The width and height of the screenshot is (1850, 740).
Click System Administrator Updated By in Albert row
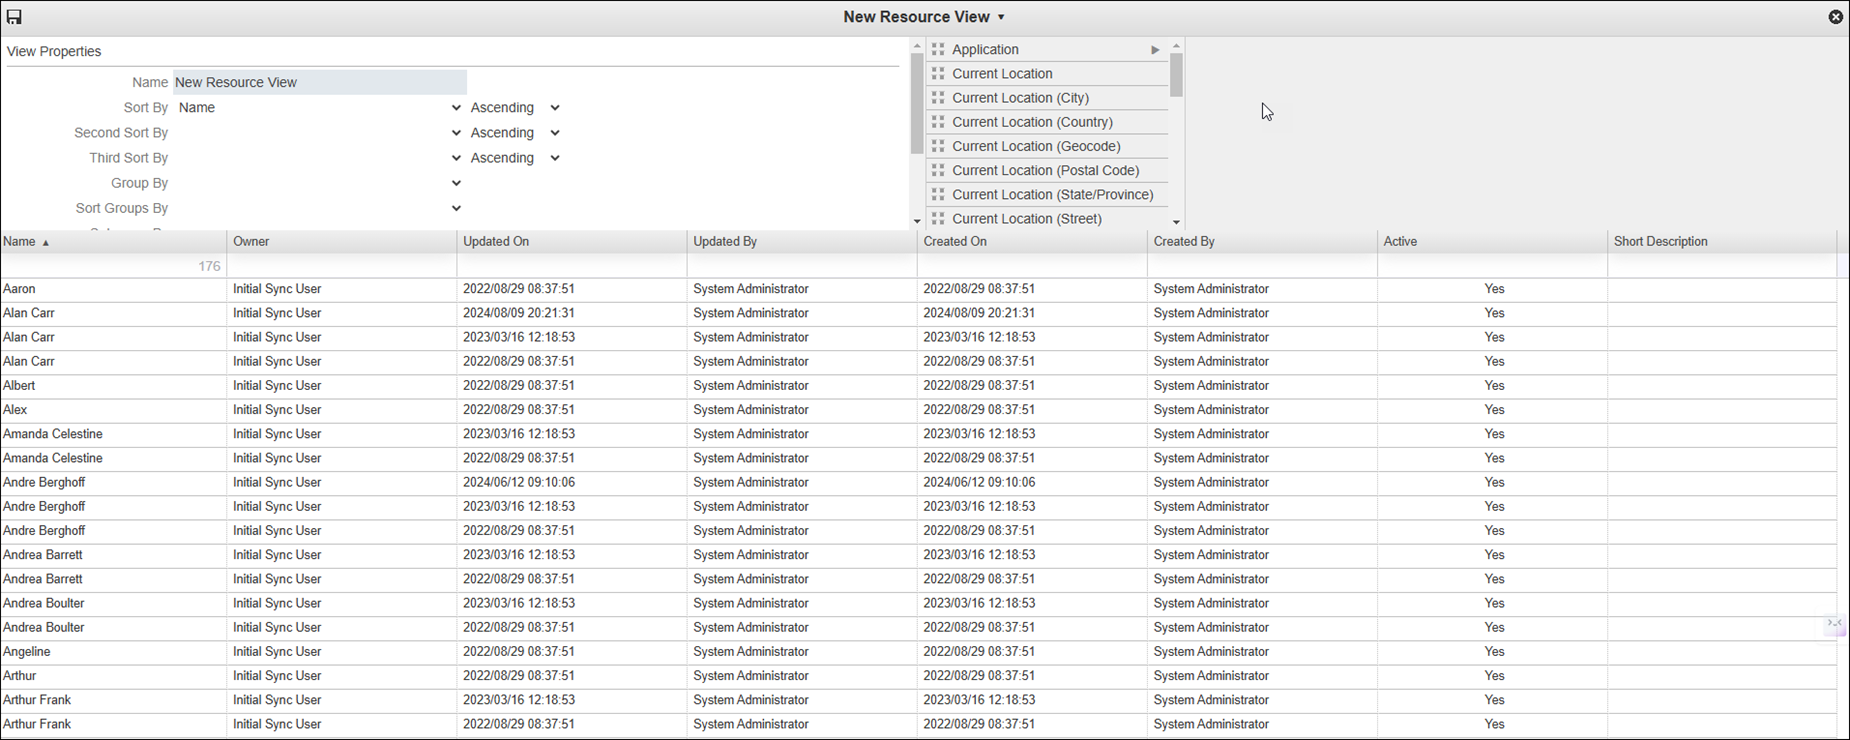pos(751,385)
